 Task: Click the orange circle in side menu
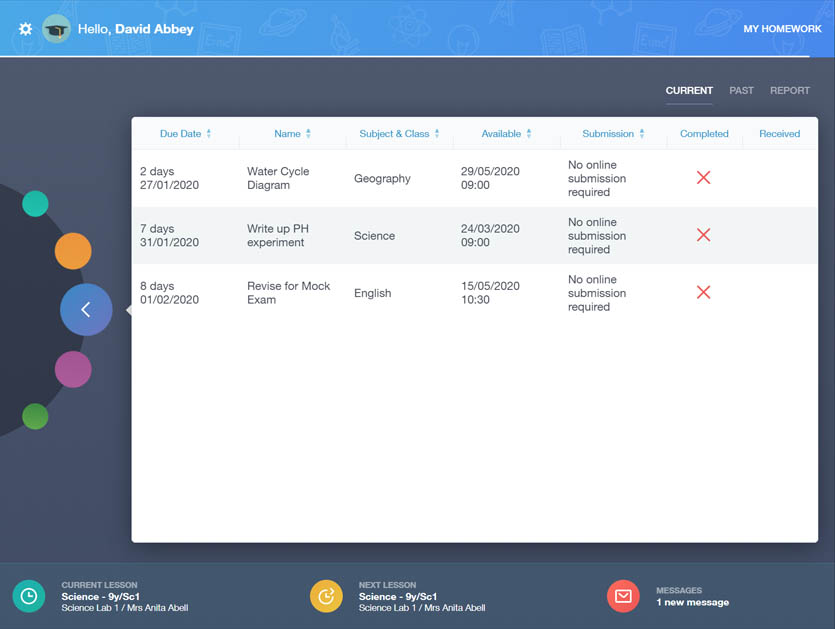(73, 251)
